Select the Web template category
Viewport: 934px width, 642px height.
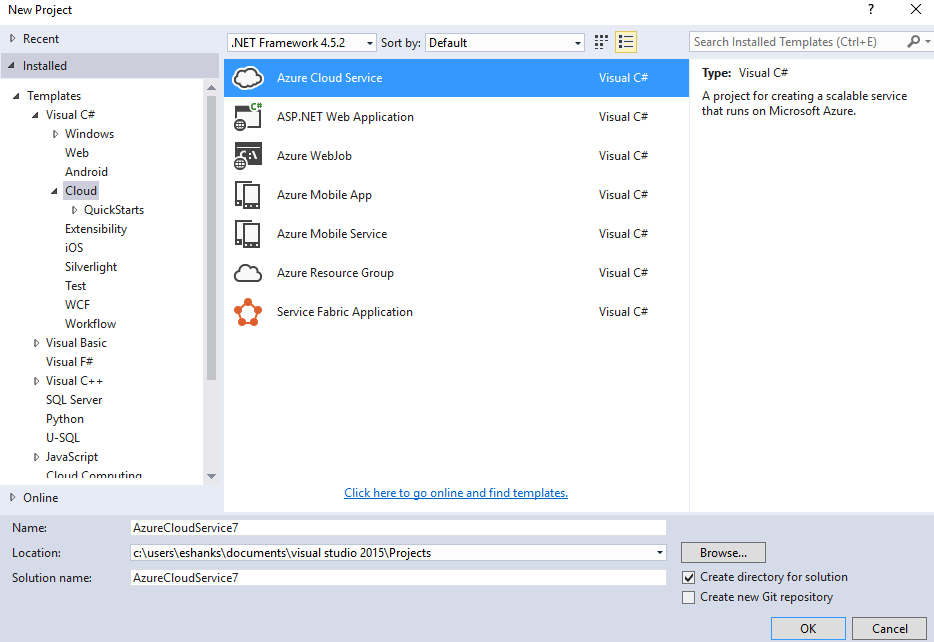click(x=77, y=153)
